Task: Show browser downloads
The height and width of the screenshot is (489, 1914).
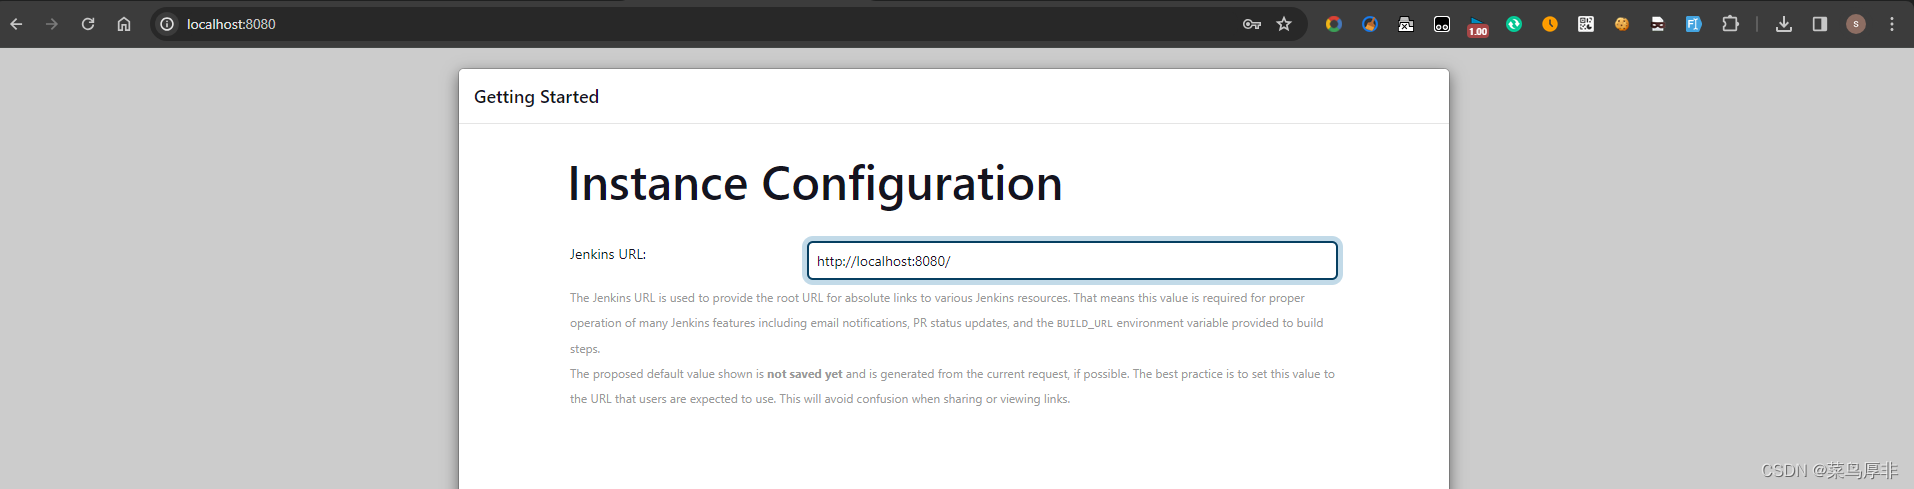Action: 1784,24
